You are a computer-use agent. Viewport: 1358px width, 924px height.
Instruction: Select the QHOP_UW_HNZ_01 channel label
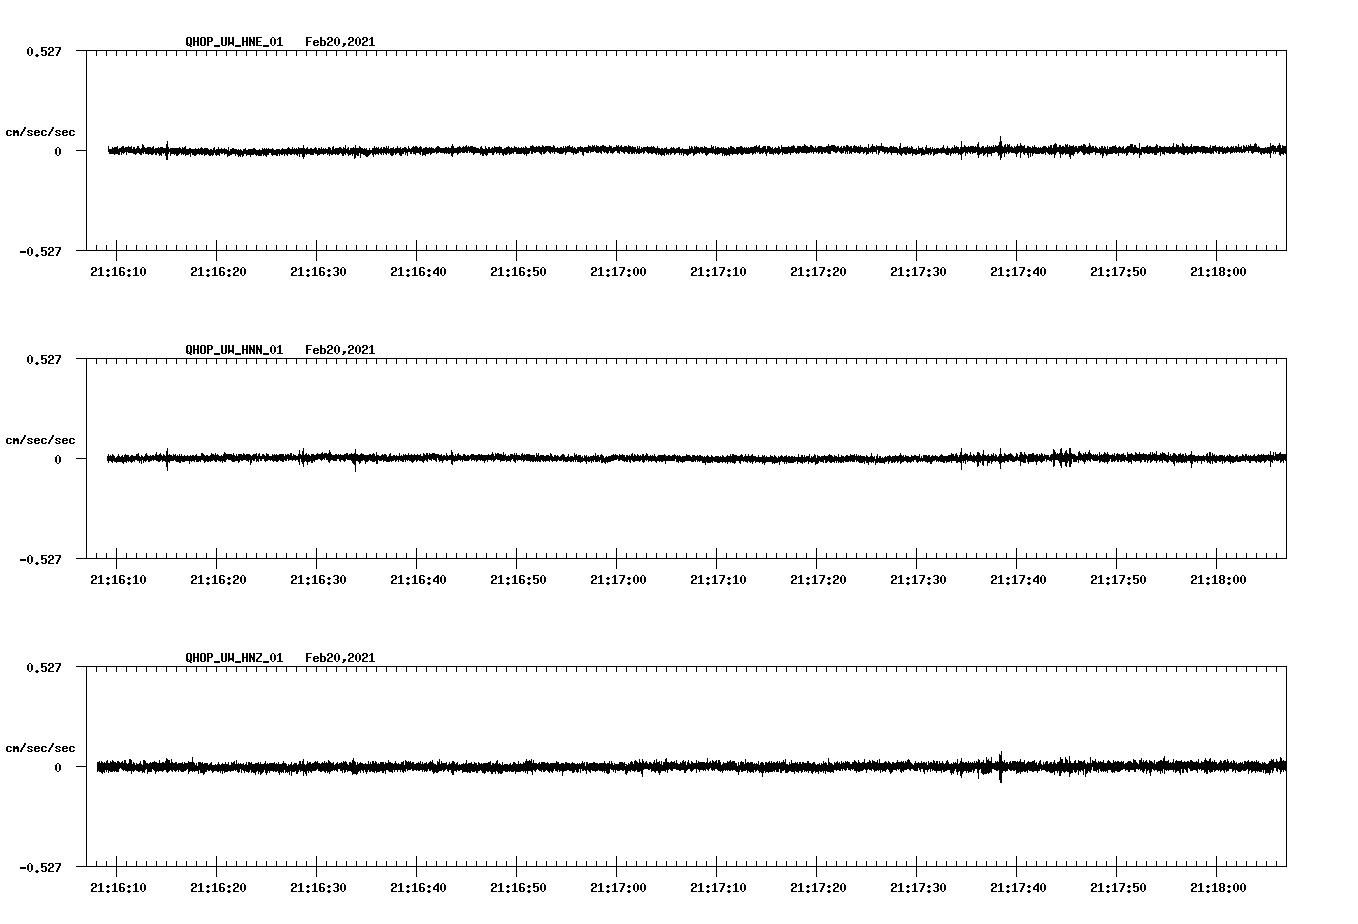click(233, 657)
